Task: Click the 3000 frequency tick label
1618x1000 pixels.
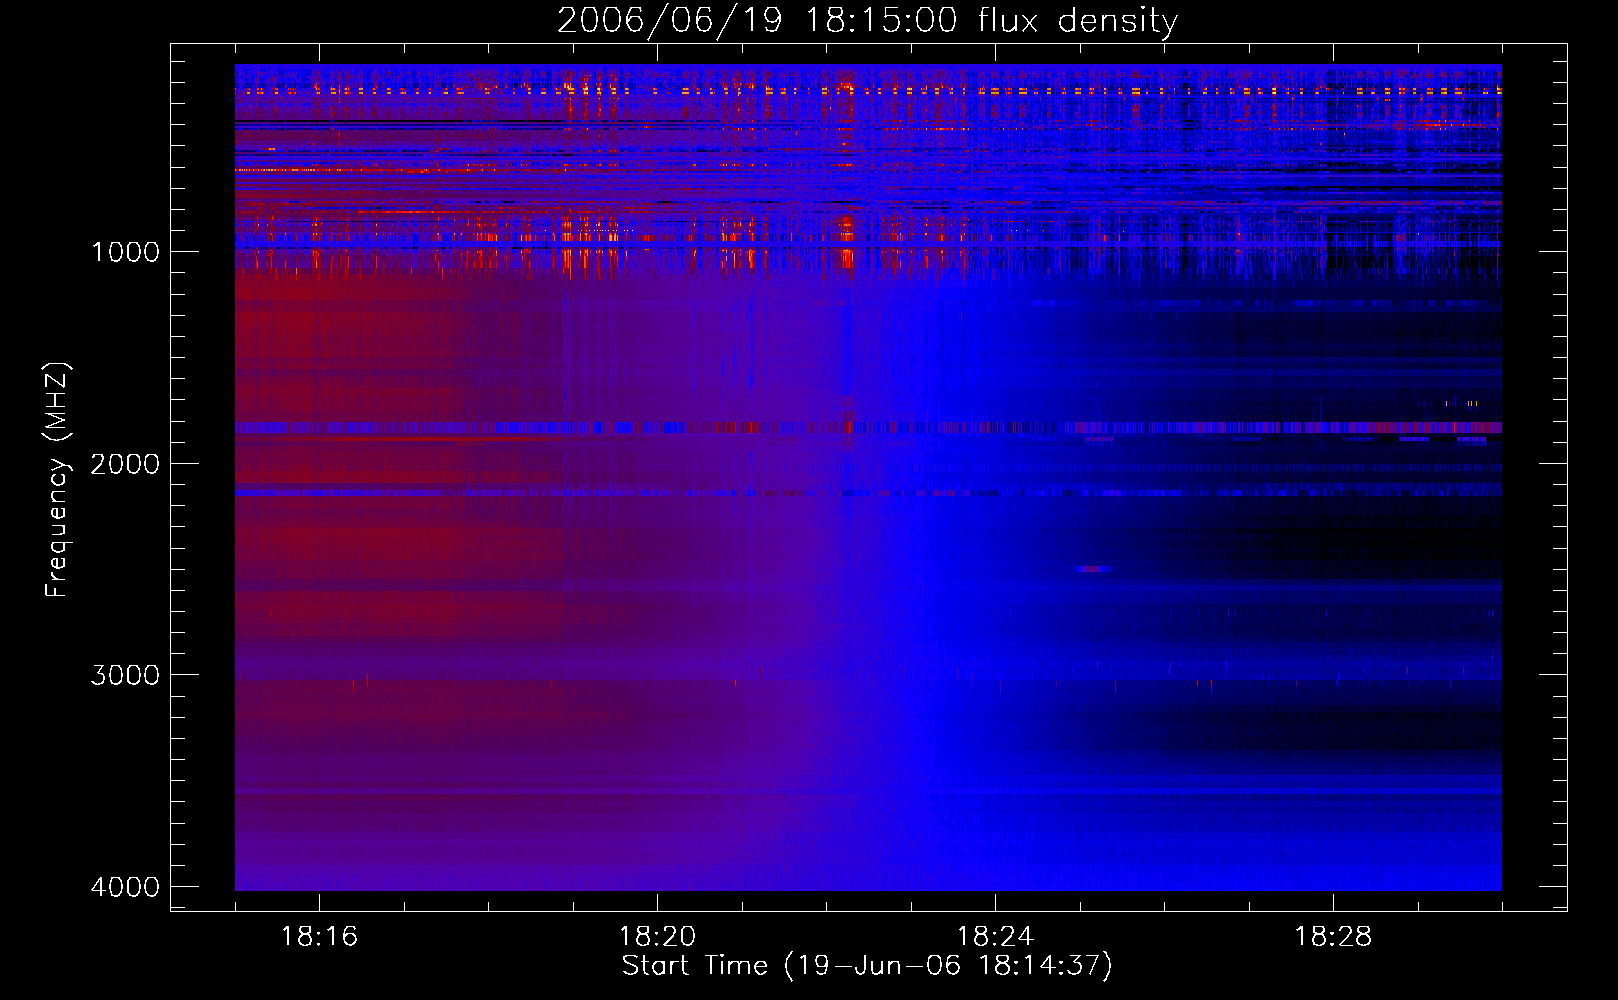Action: [x=125, y=675]
